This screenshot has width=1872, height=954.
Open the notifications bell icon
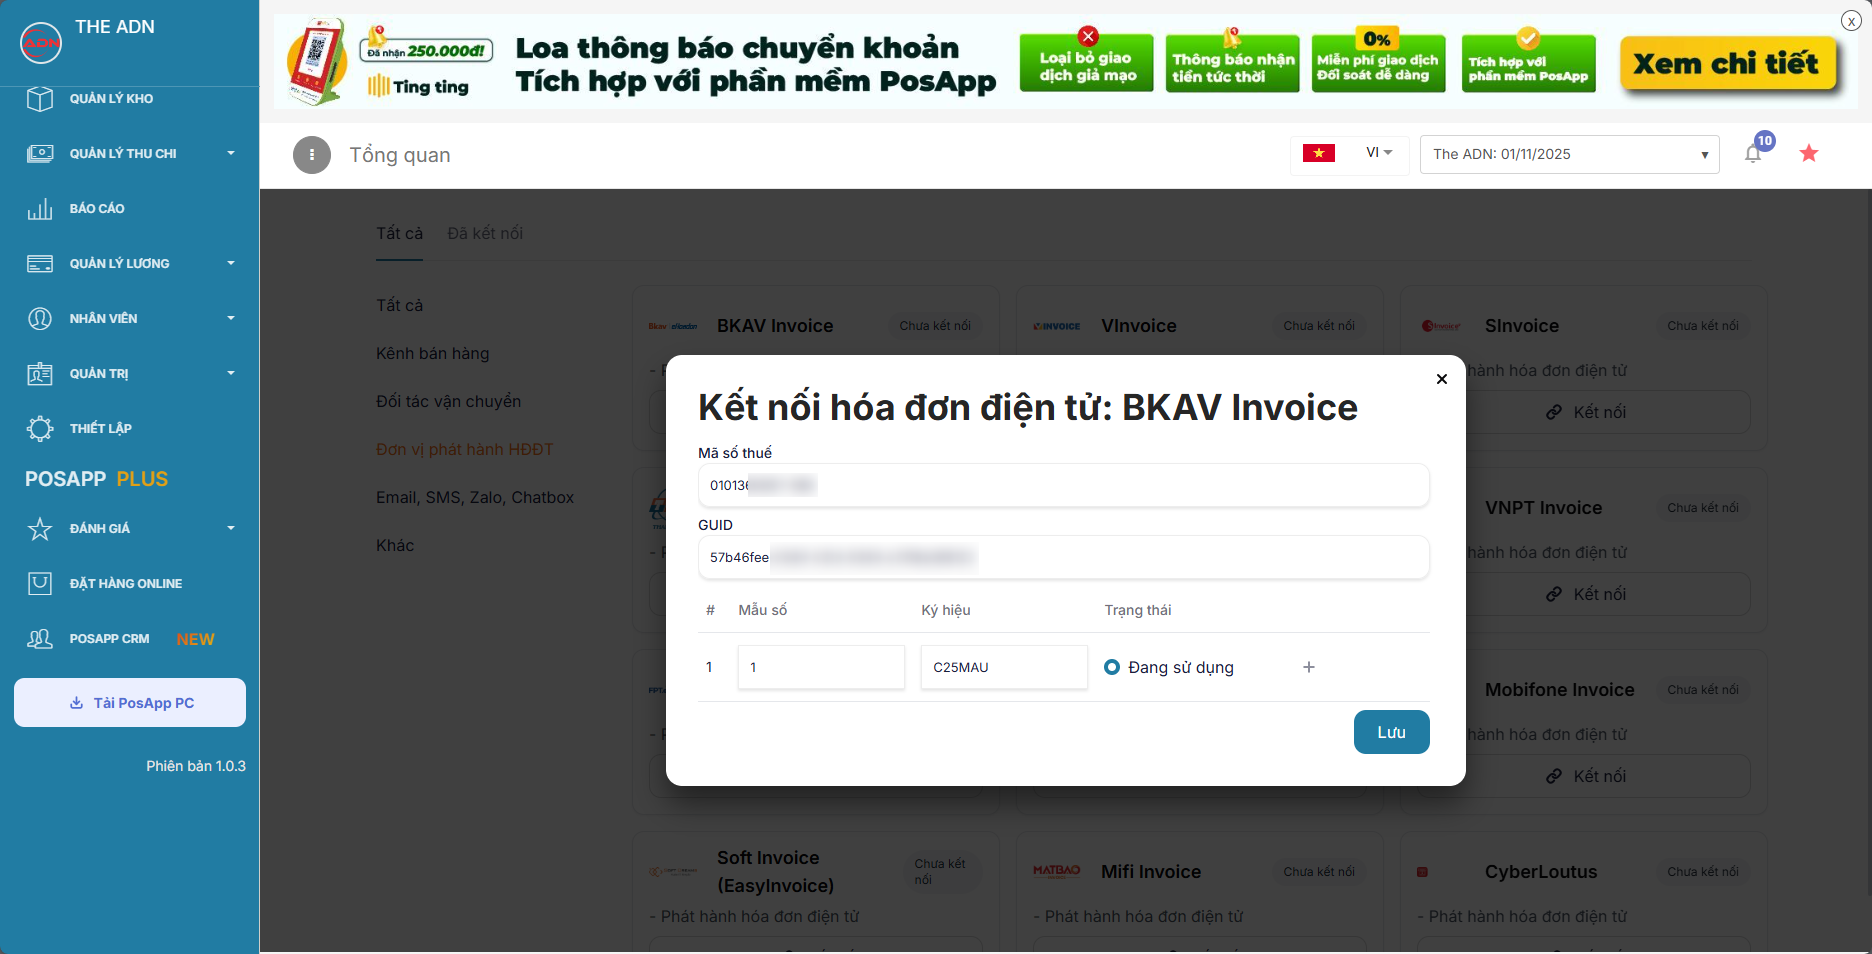click(1753, 154)
